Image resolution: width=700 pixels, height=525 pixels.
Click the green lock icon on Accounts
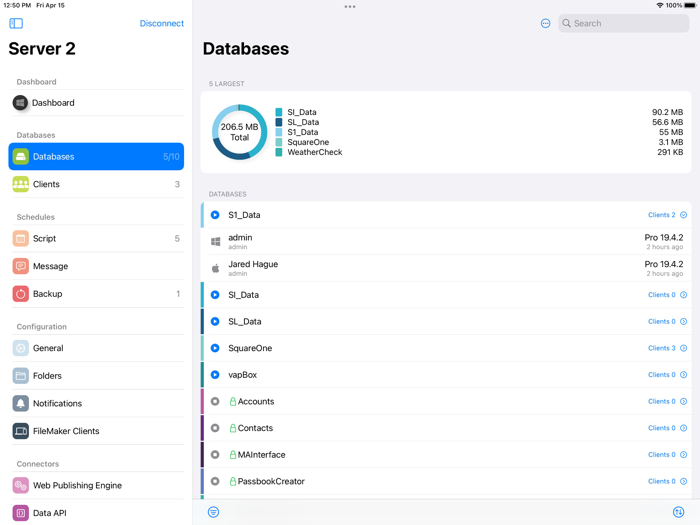[x=233, y=401]
